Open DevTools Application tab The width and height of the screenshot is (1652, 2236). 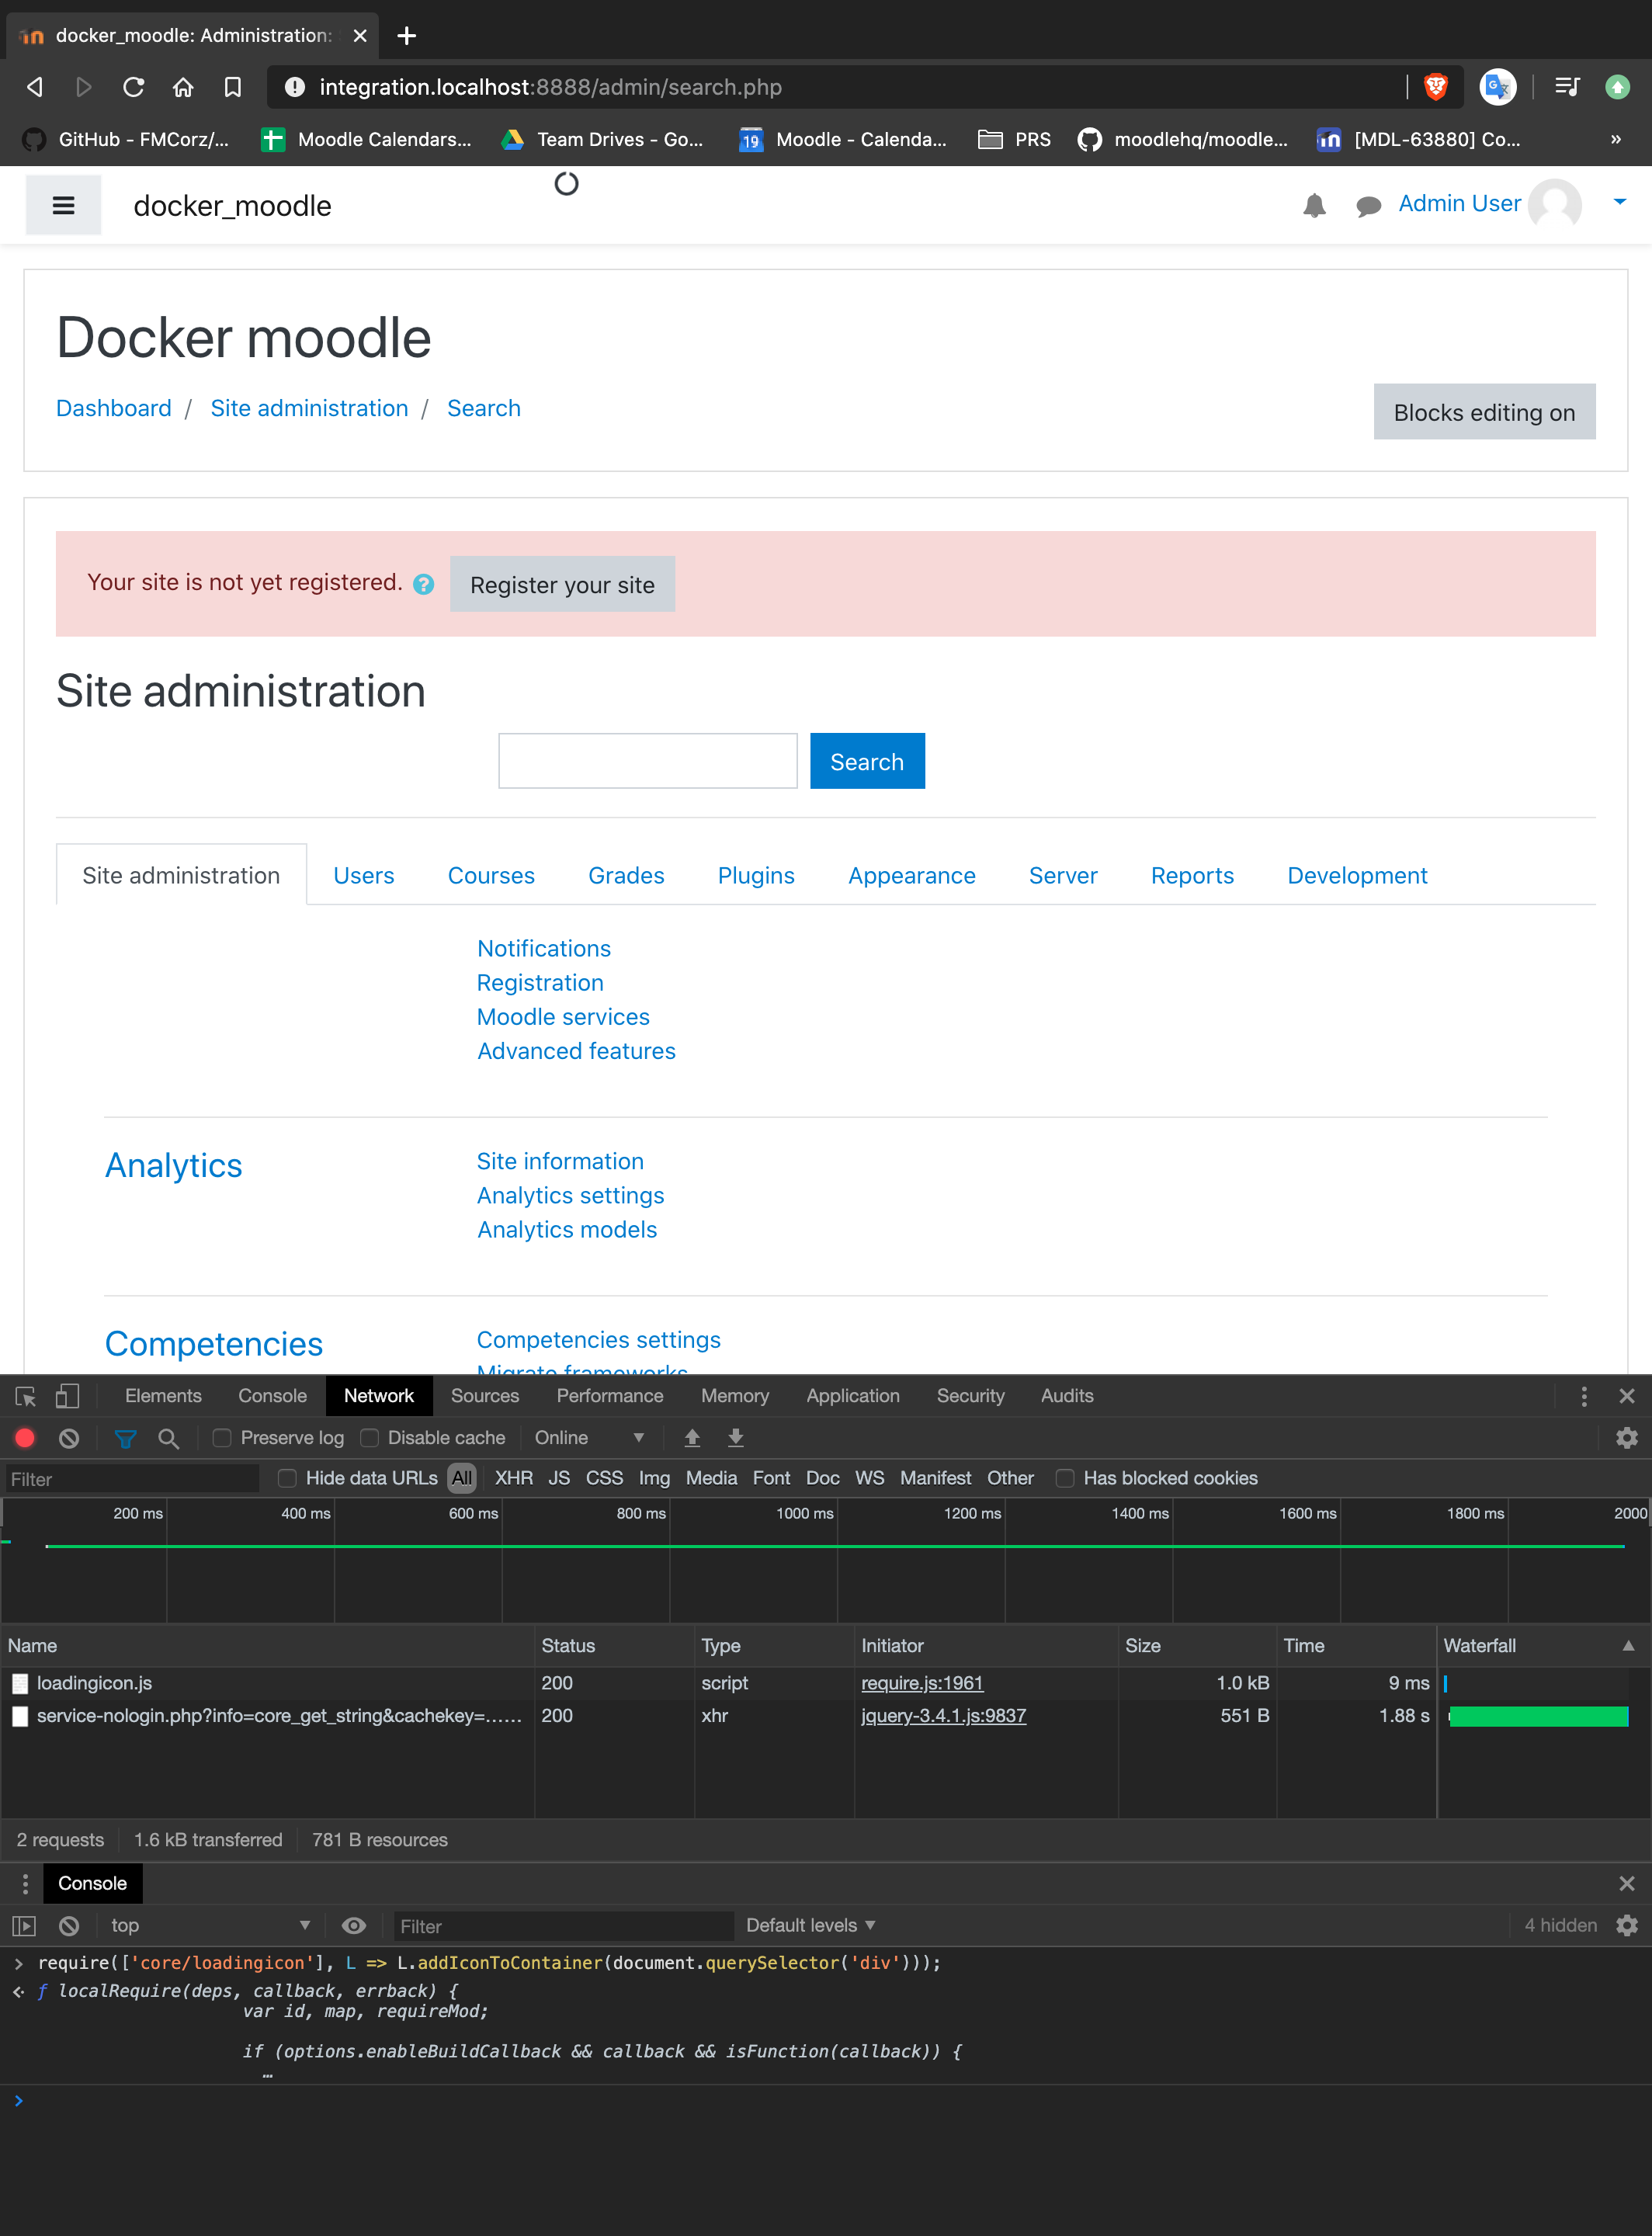(853, 1396)
